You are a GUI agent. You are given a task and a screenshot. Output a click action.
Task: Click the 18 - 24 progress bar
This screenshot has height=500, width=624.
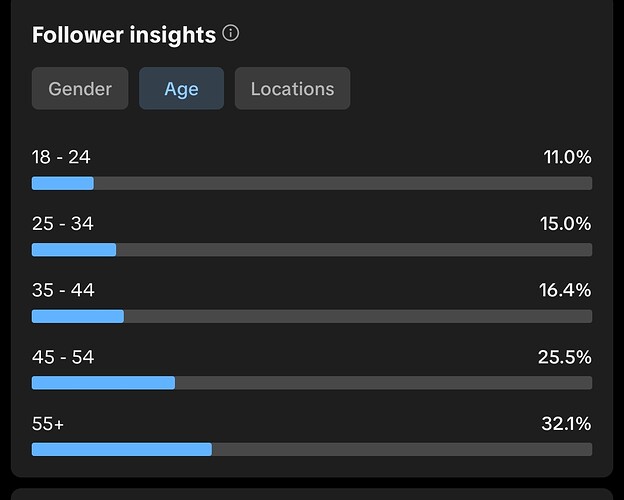tap(311, 183)
